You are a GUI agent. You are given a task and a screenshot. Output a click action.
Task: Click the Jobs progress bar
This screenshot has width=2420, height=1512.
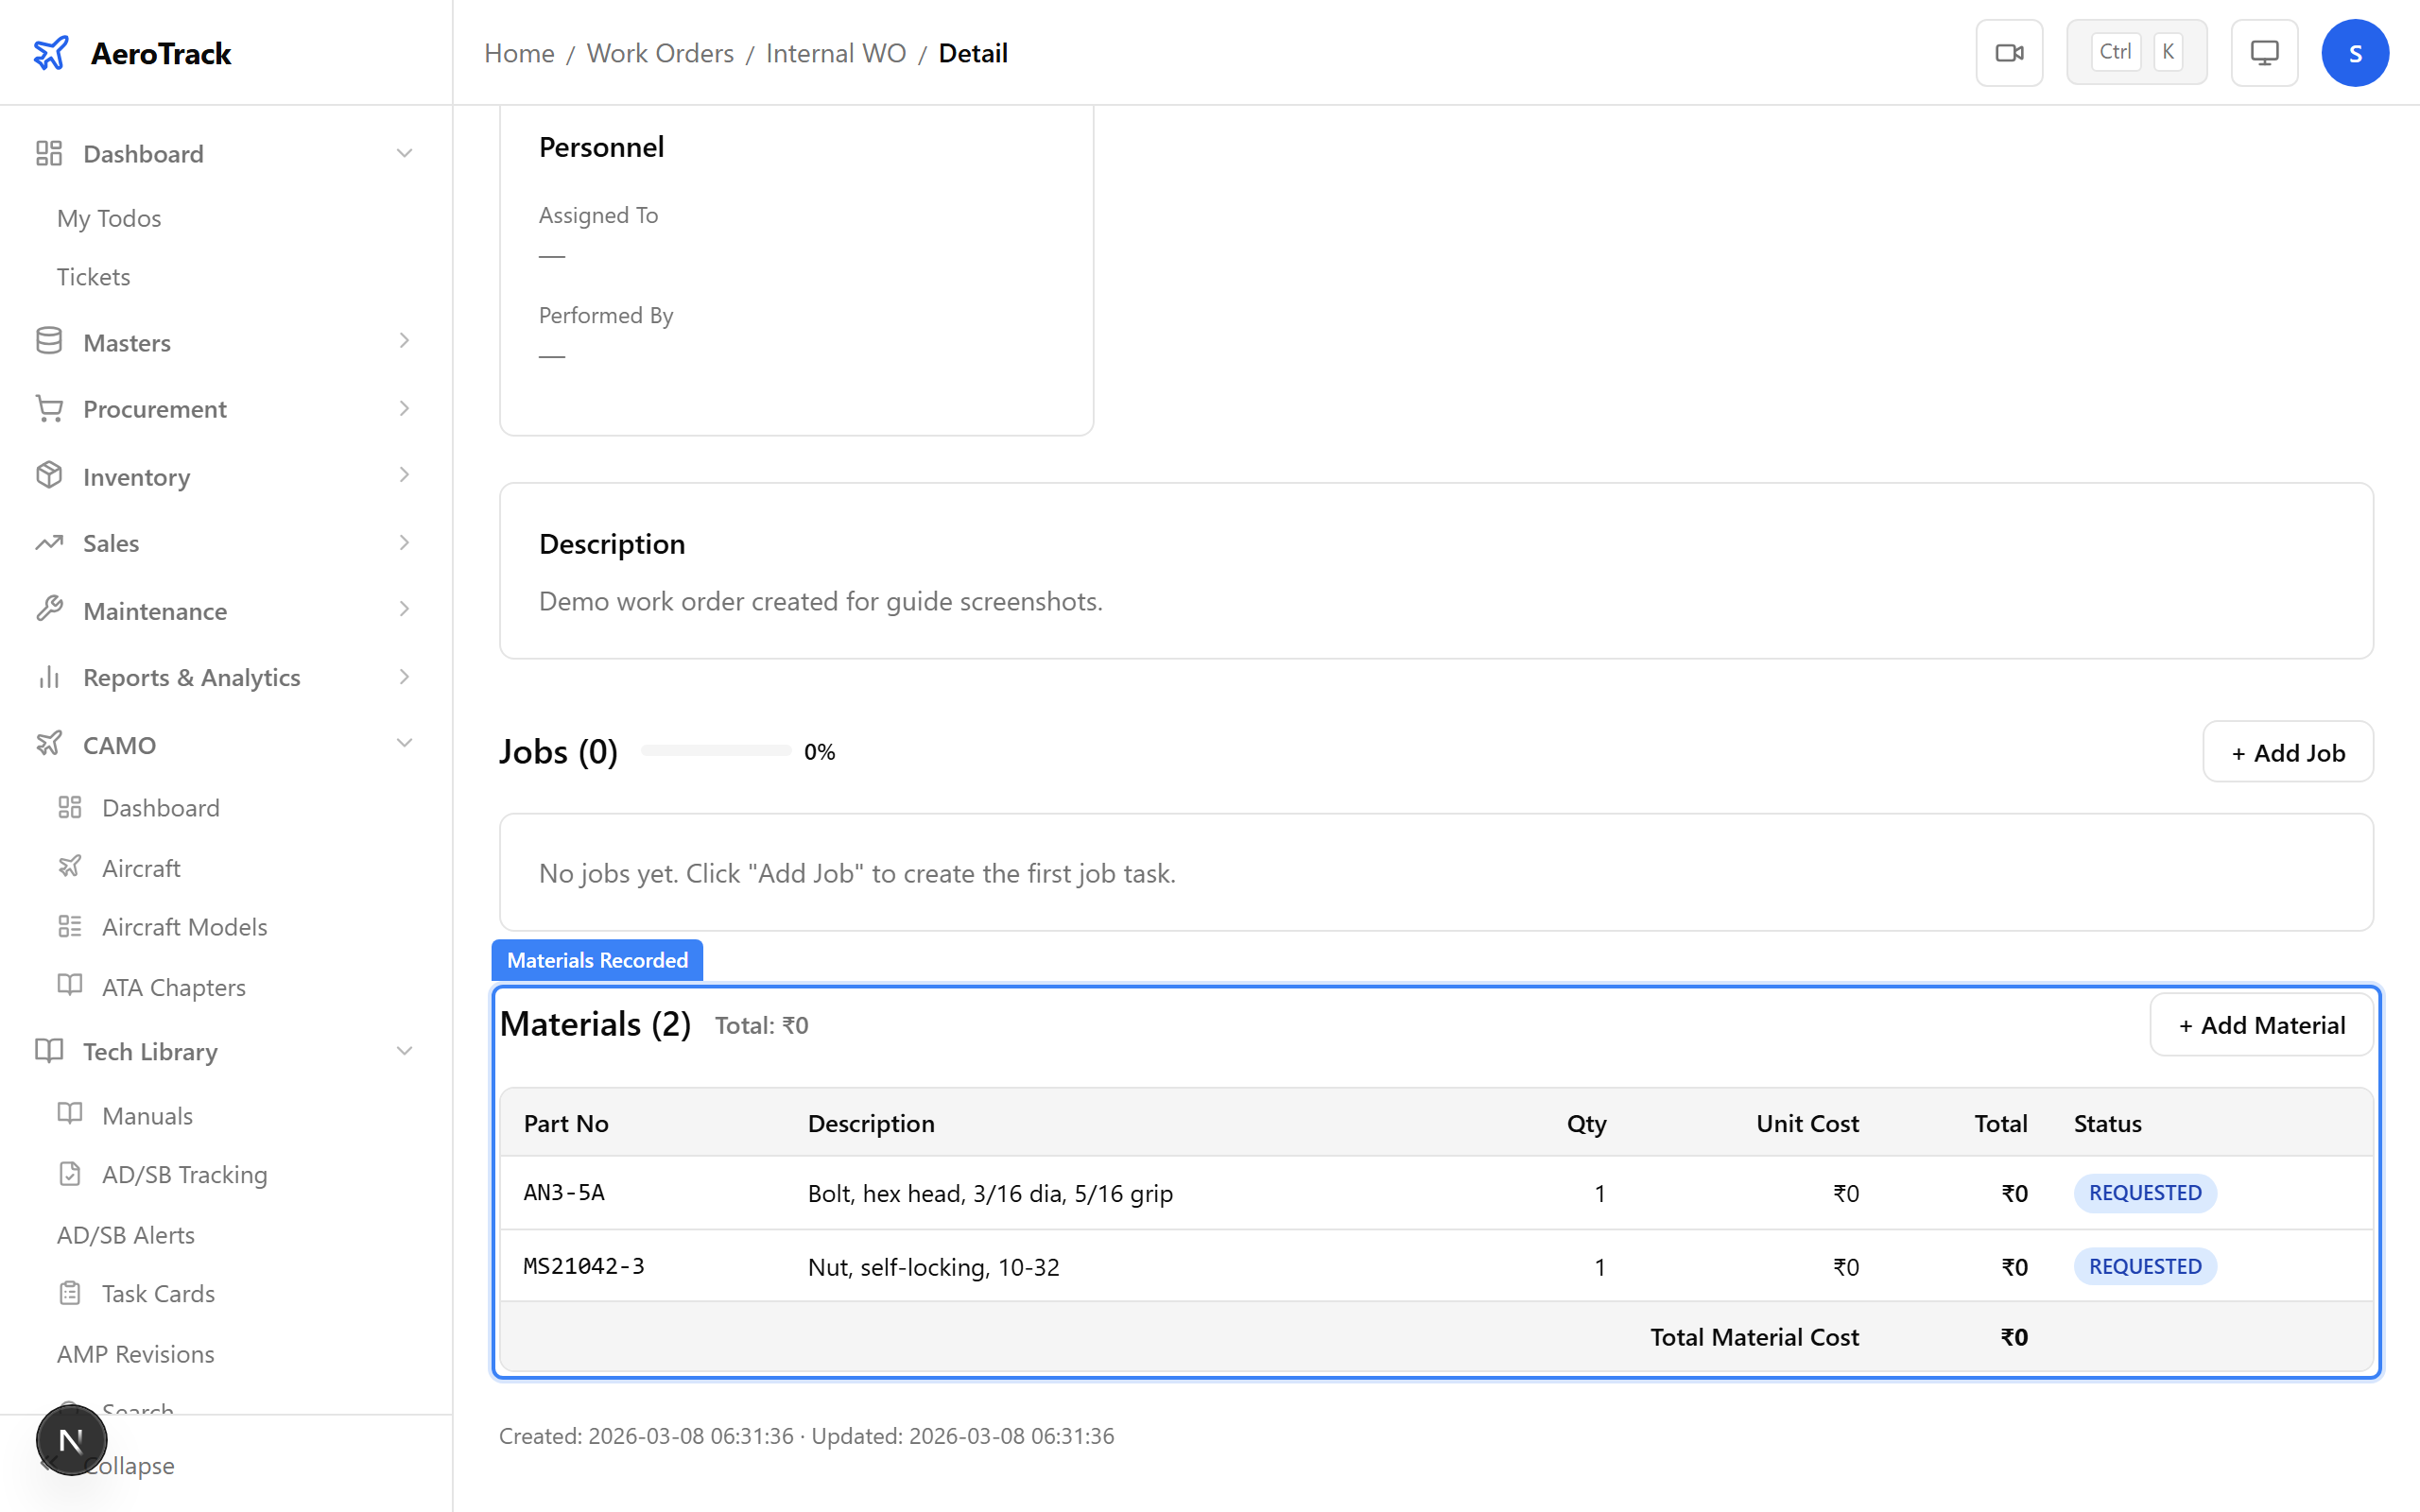(x=715, y=750)
